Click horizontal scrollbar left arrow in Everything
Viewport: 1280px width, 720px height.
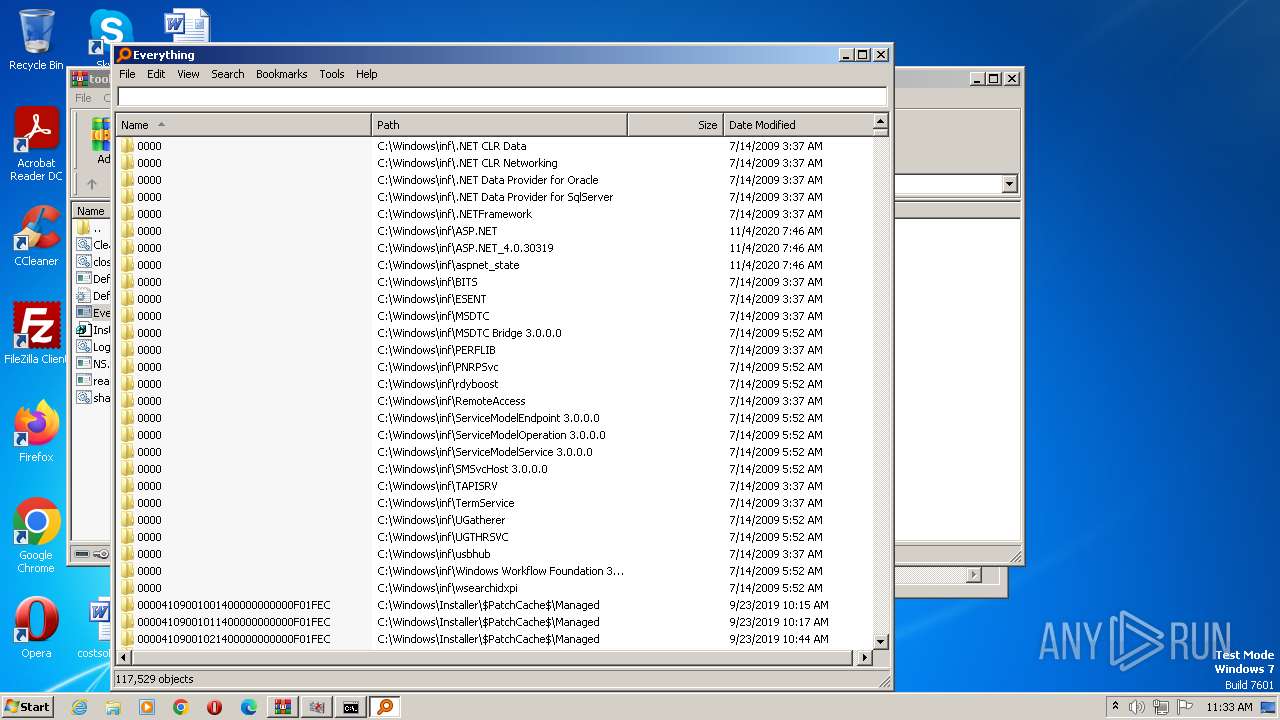pos(125,658)
